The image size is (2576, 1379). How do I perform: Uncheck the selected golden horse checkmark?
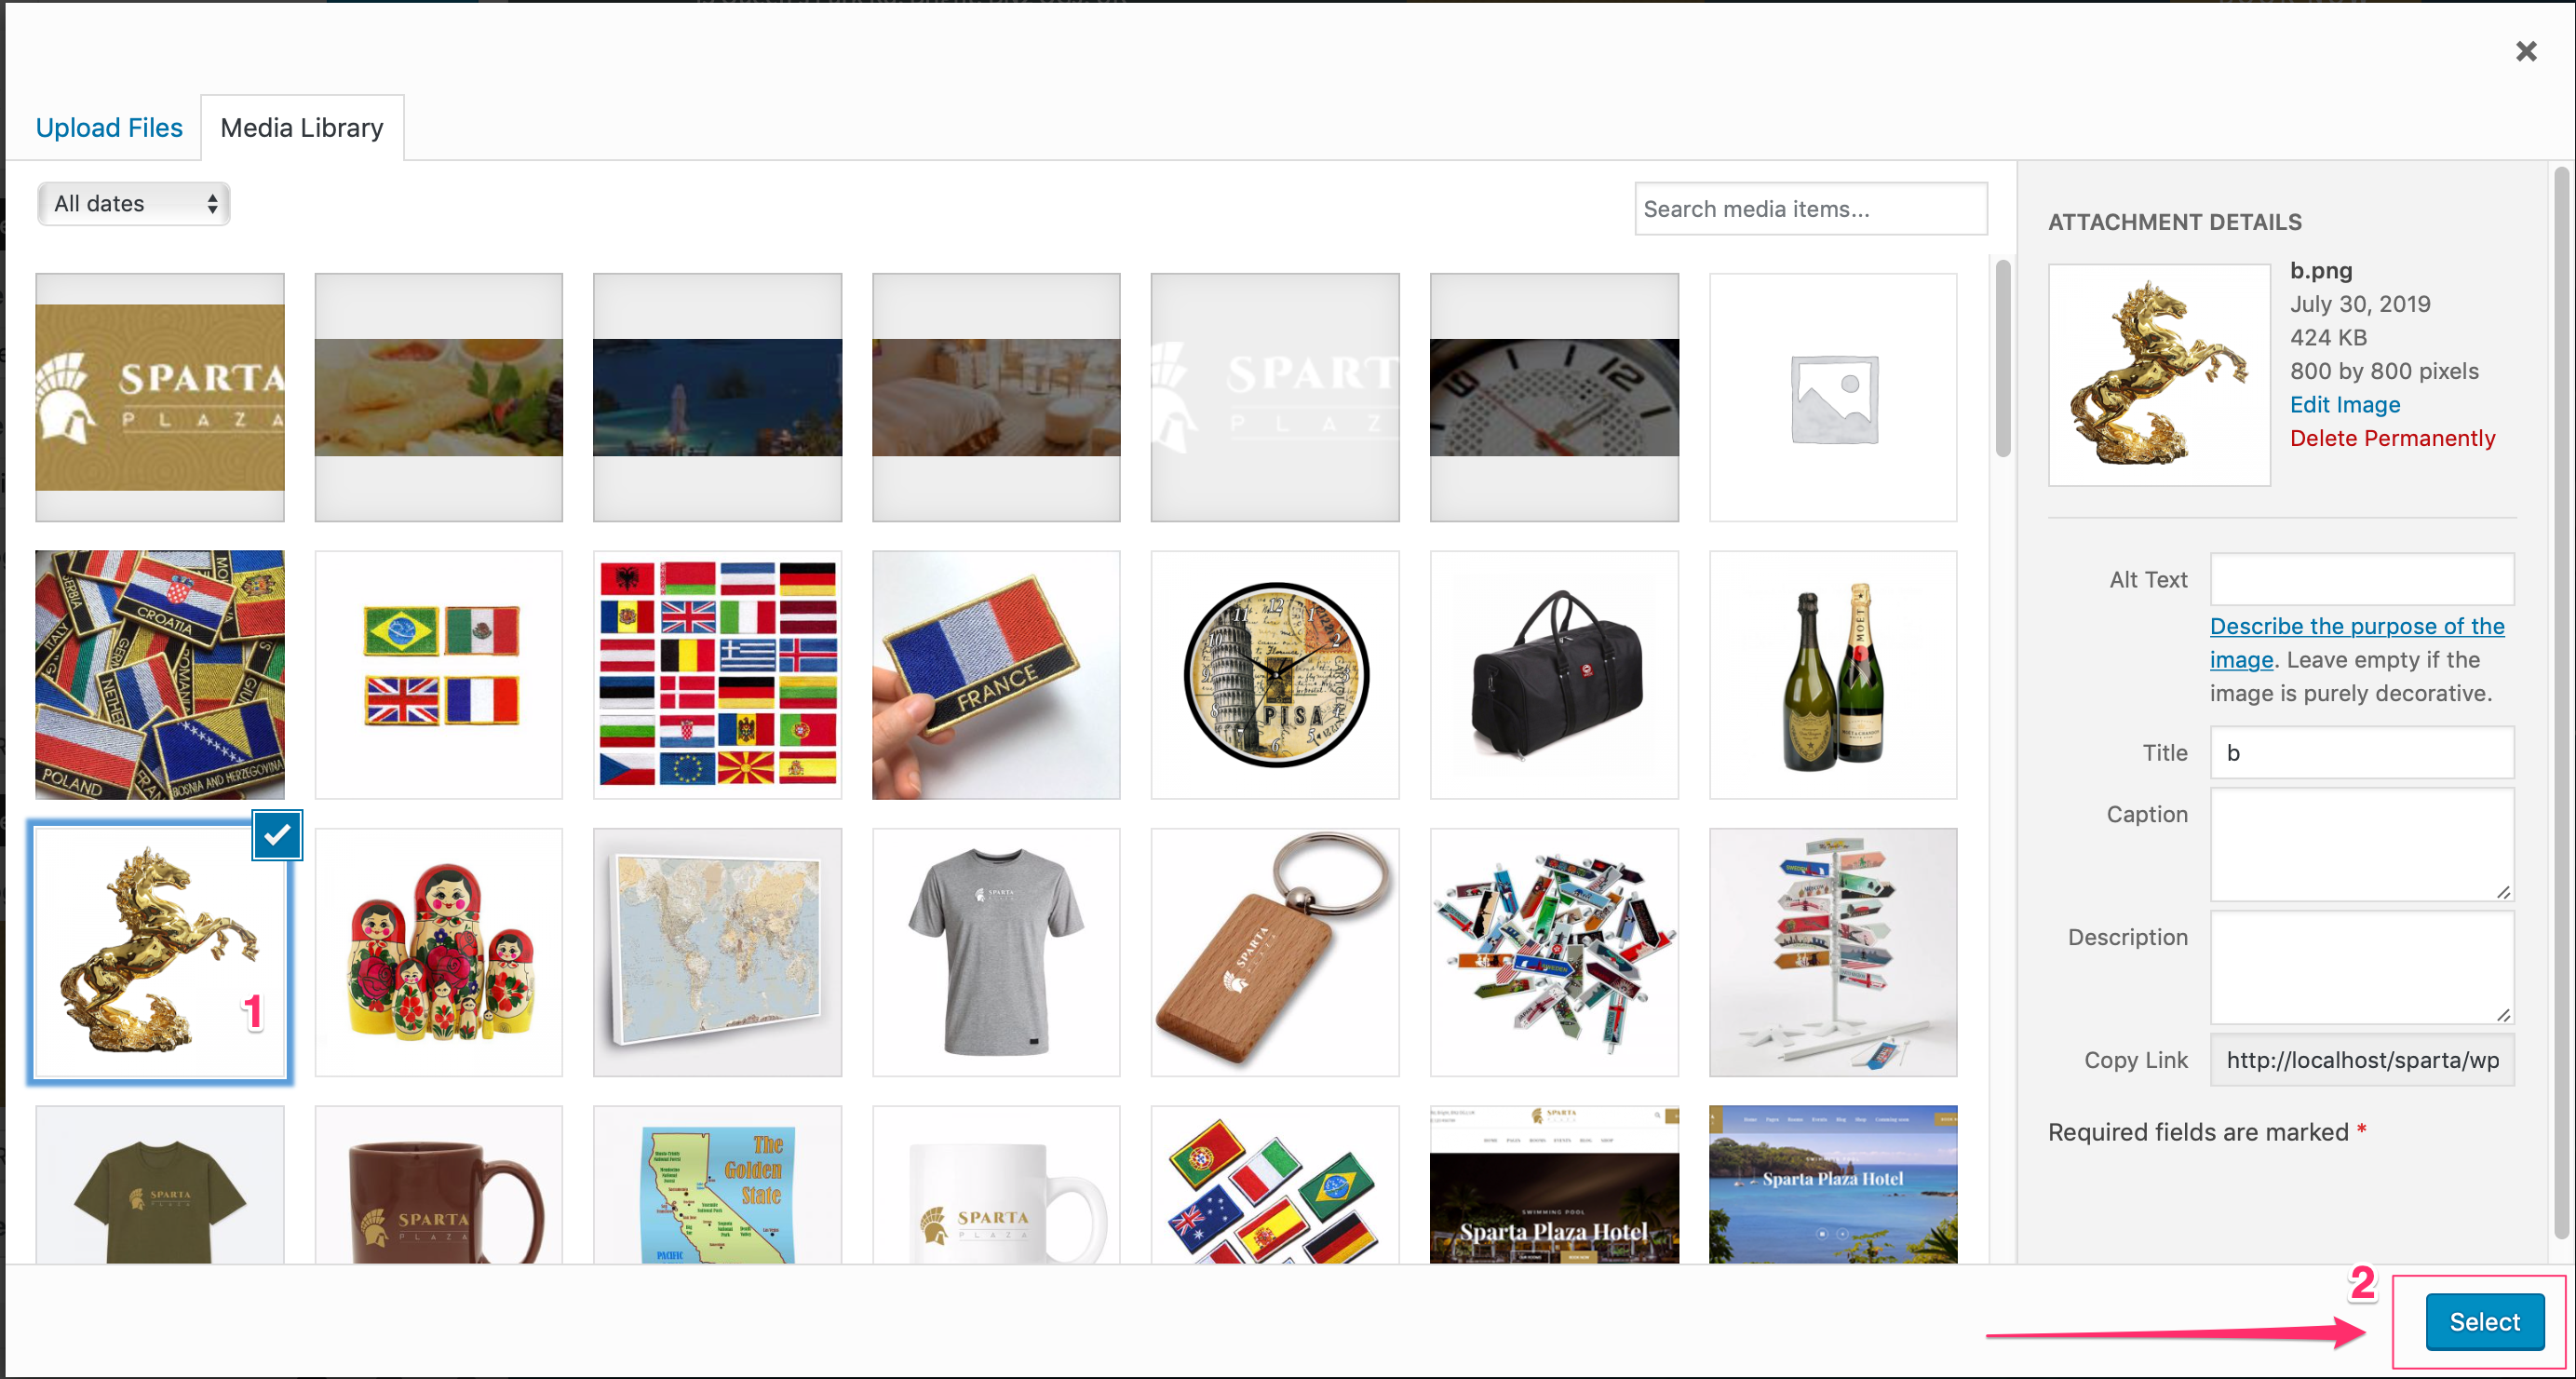point(277,835)
